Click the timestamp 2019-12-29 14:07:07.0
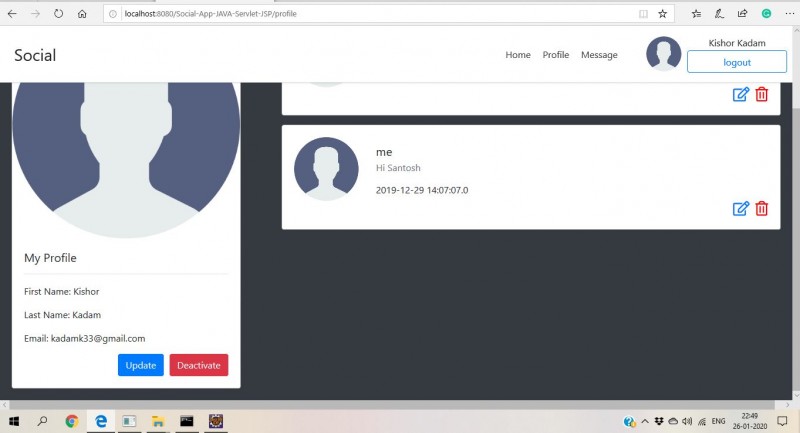Viewport: 800px width, 433px height. tap(422, 190)
